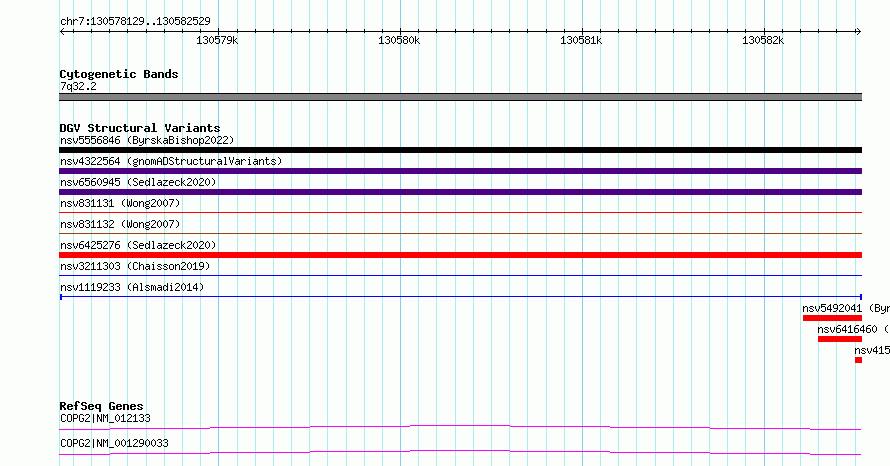The width and height of the screenshot is (890, 466).
Task: Open the Cytogenetic Bands track title
Action: (119, 74)
